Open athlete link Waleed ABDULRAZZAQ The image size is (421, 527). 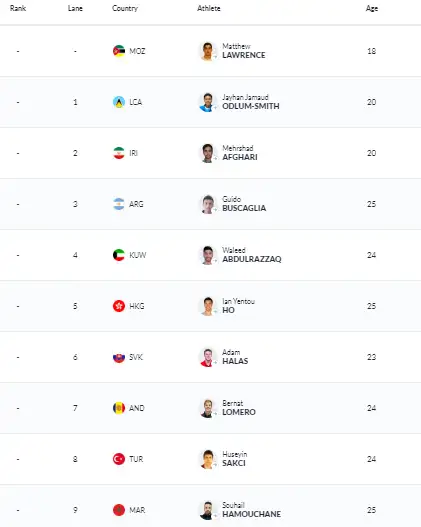[x=252, y=255]
